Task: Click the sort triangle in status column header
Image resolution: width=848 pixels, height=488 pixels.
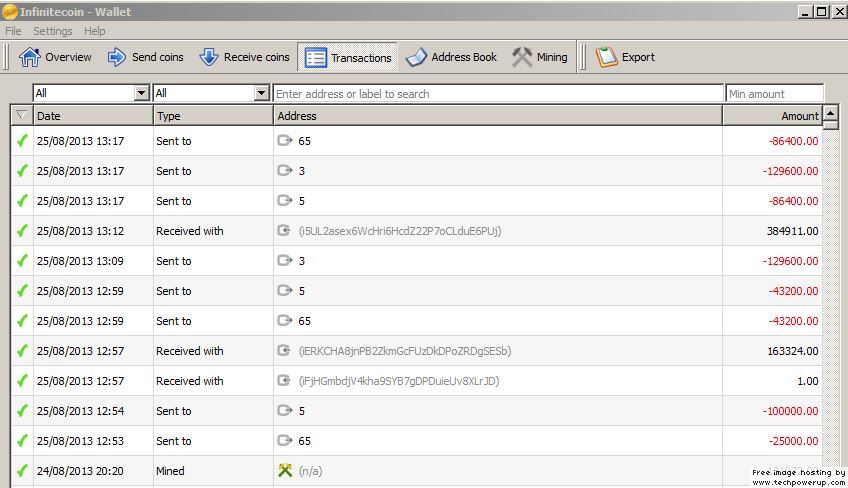Action: (21, 115)
